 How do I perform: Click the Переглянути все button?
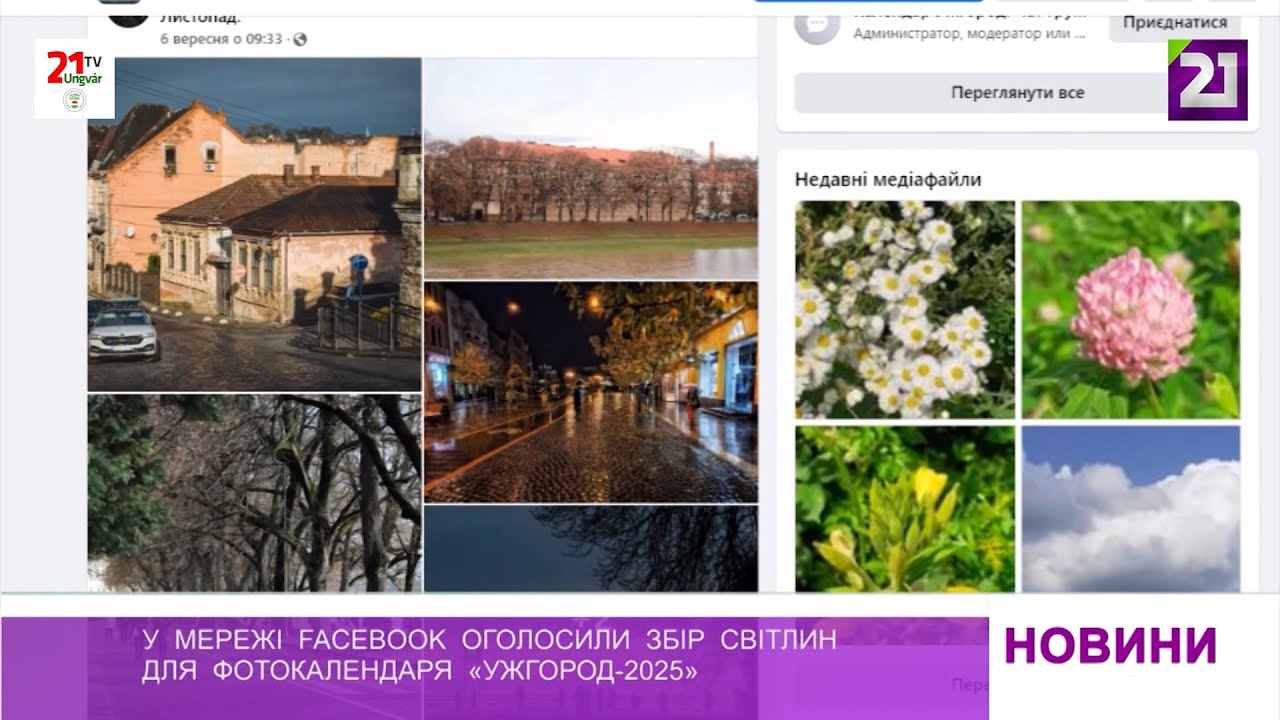click(1017, 93)
